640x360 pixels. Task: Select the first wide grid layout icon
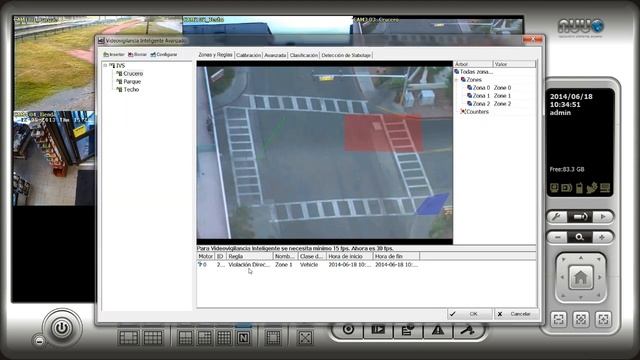pos(129,338)
